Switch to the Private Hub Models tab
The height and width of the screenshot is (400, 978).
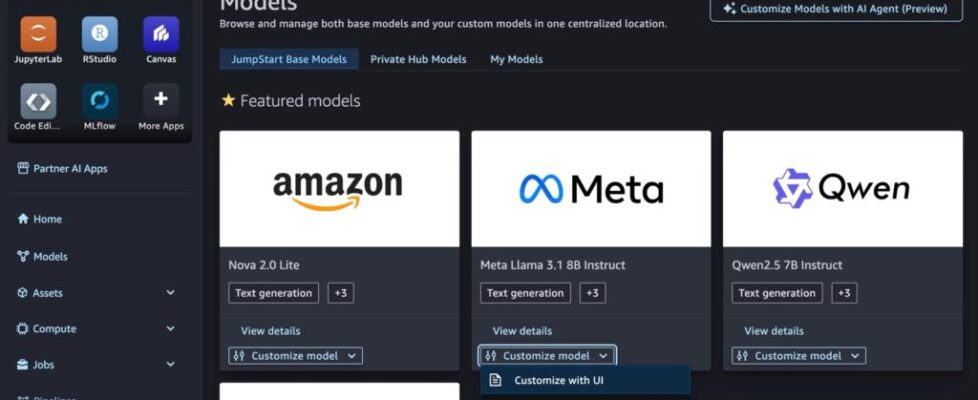[x=418, y=59]
